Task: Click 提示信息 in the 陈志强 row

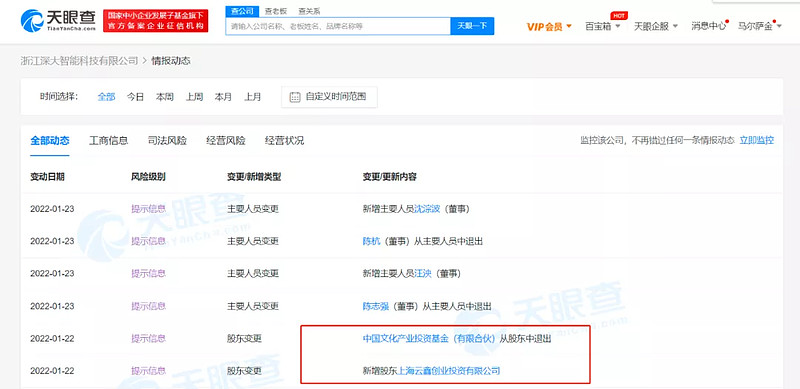Action: click(148, 306)
